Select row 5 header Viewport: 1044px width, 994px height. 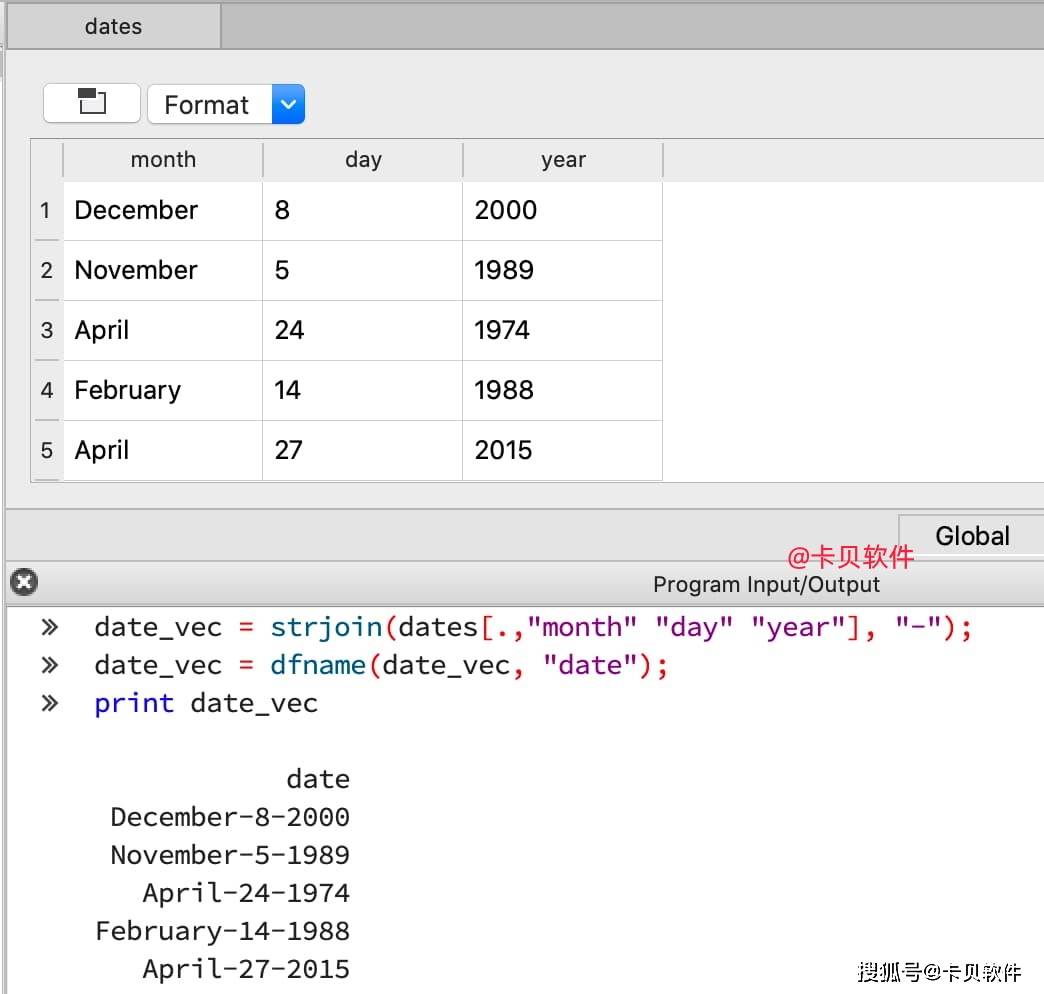46,451
